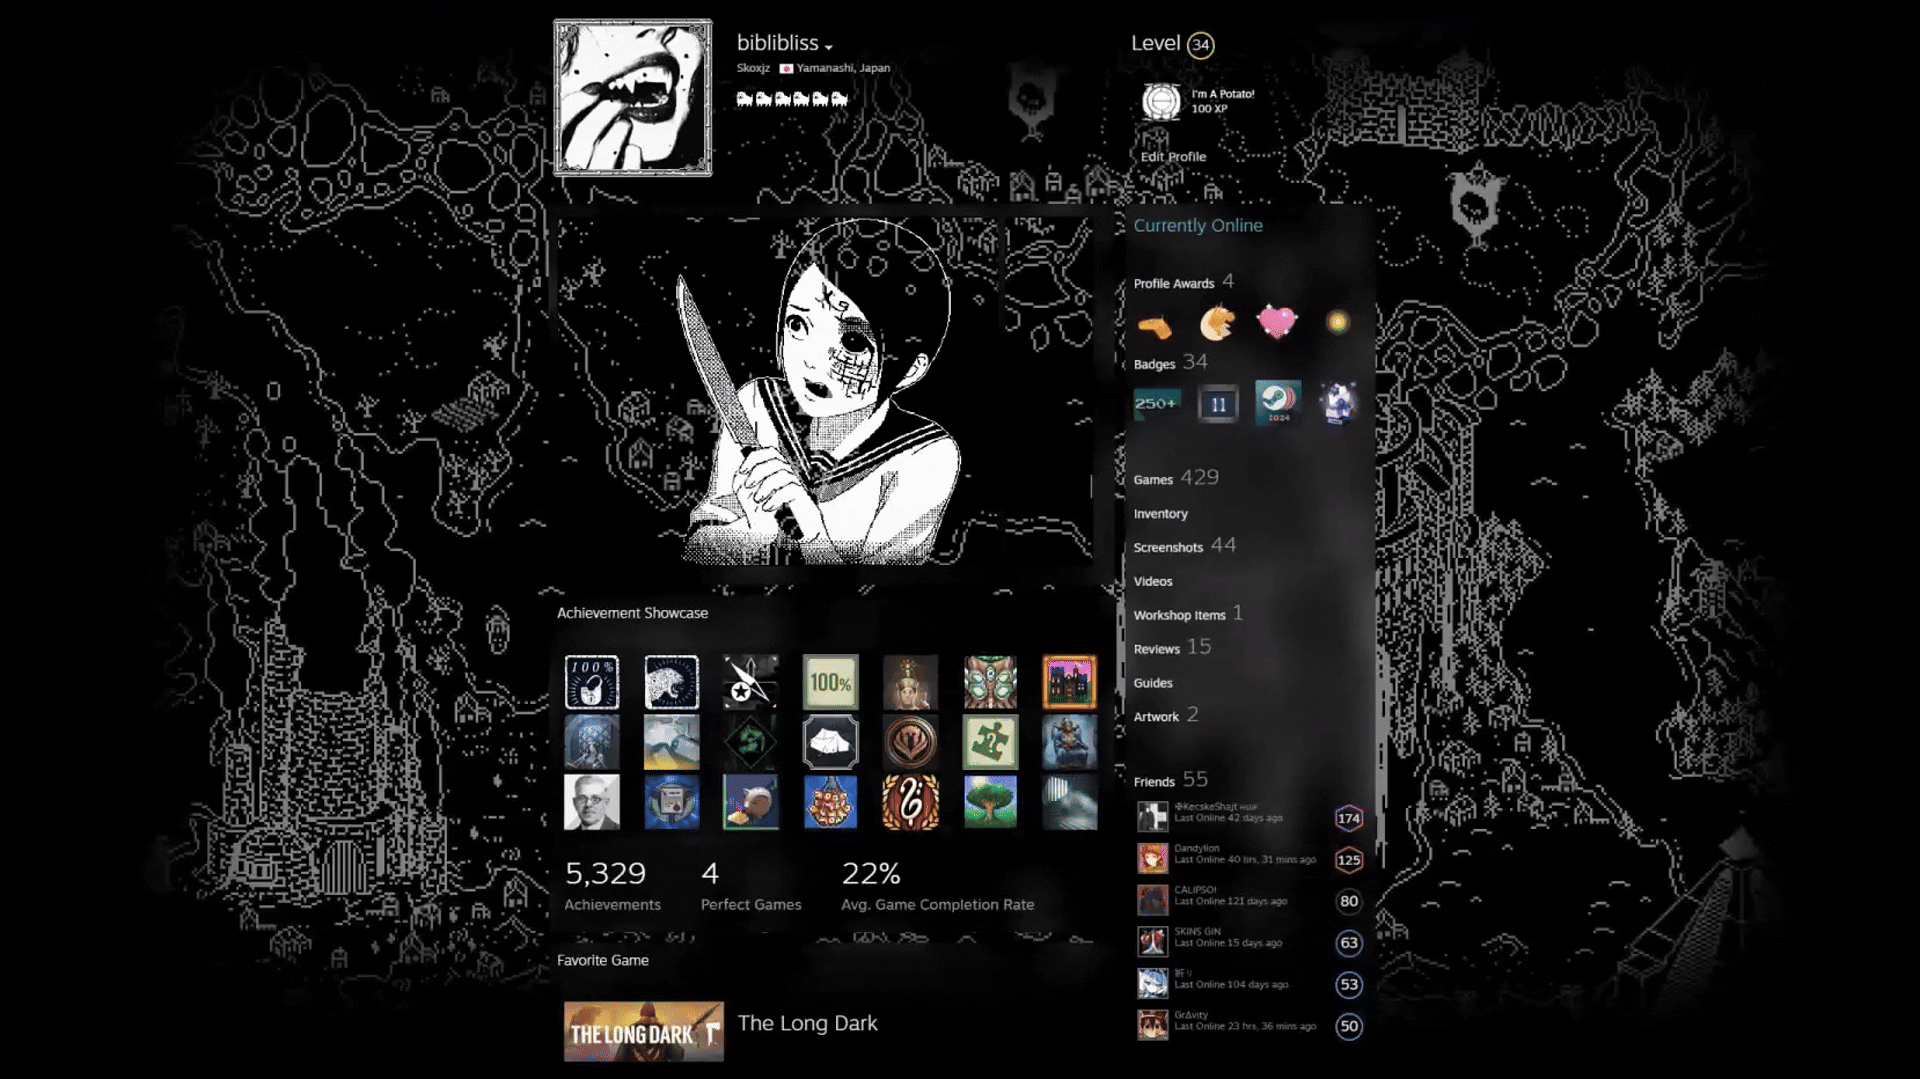
Task: Open the 4 Perfect Games stat
Action: coord(751,885)
